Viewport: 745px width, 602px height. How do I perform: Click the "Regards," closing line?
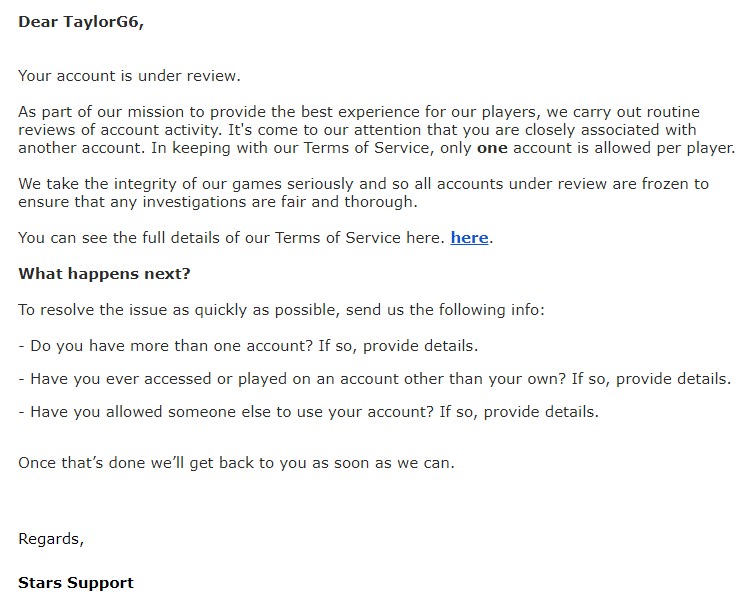coord(51,539)
